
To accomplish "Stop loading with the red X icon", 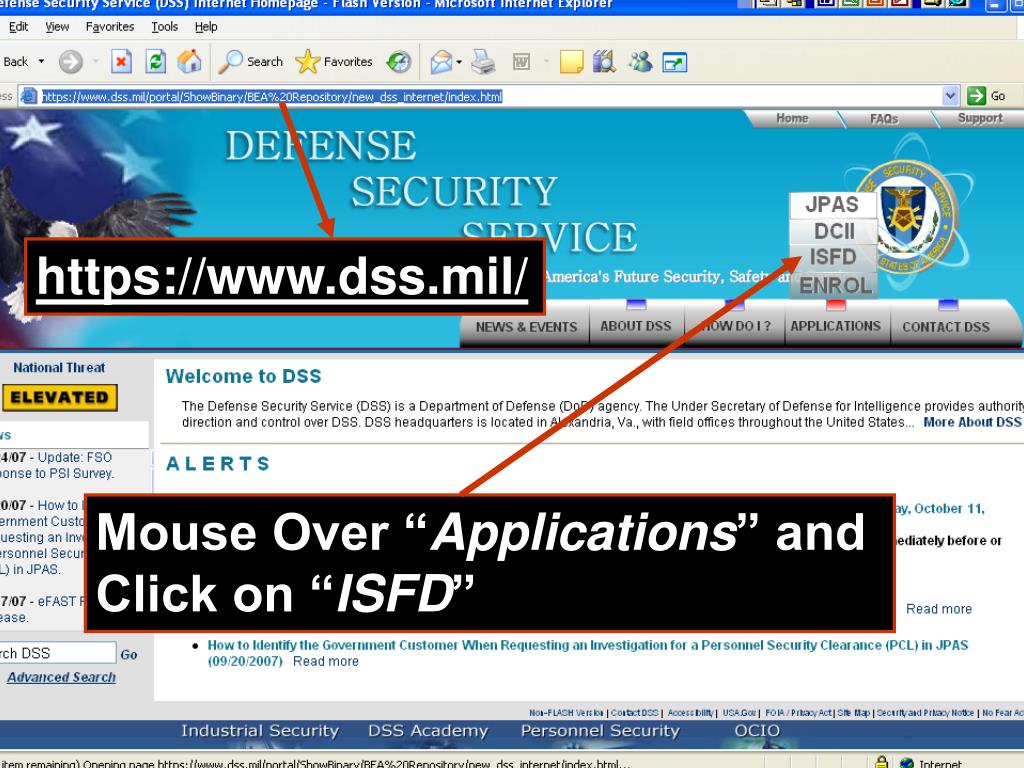I will tap(121, 62).
